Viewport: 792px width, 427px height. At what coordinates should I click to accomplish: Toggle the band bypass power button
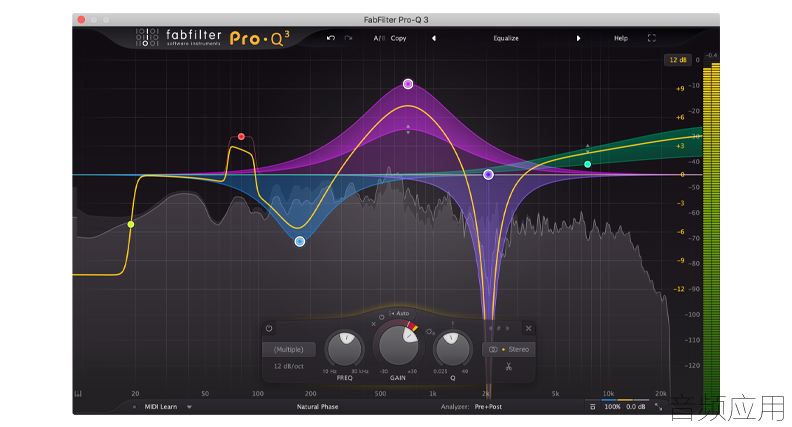coord(269,328)
